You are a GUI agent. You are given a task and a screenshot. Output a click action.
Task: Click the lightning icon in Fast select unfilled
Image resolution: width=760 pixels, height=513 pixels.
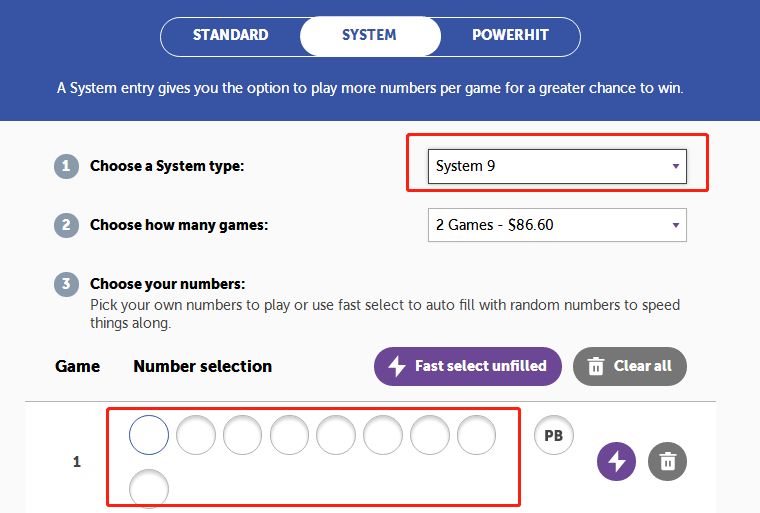tap(397, 366)
